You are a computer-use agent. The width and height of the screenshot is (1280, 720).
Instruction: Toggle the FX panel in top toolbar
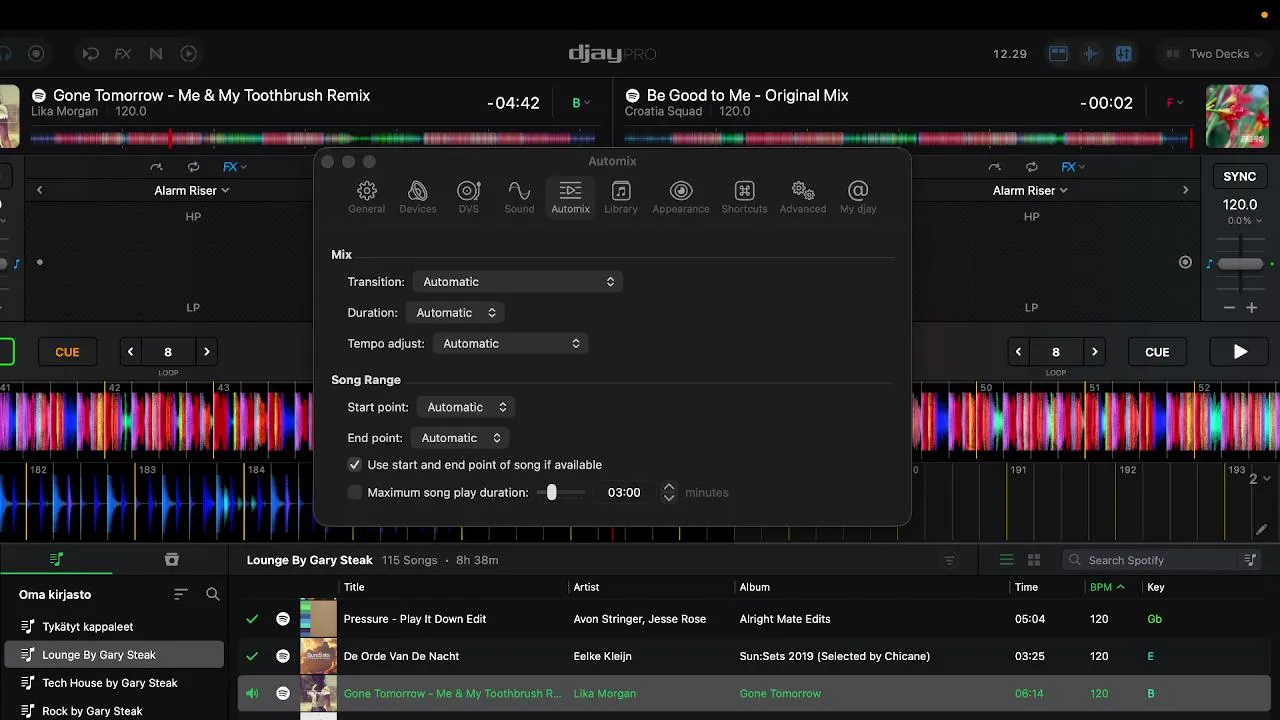123,54
